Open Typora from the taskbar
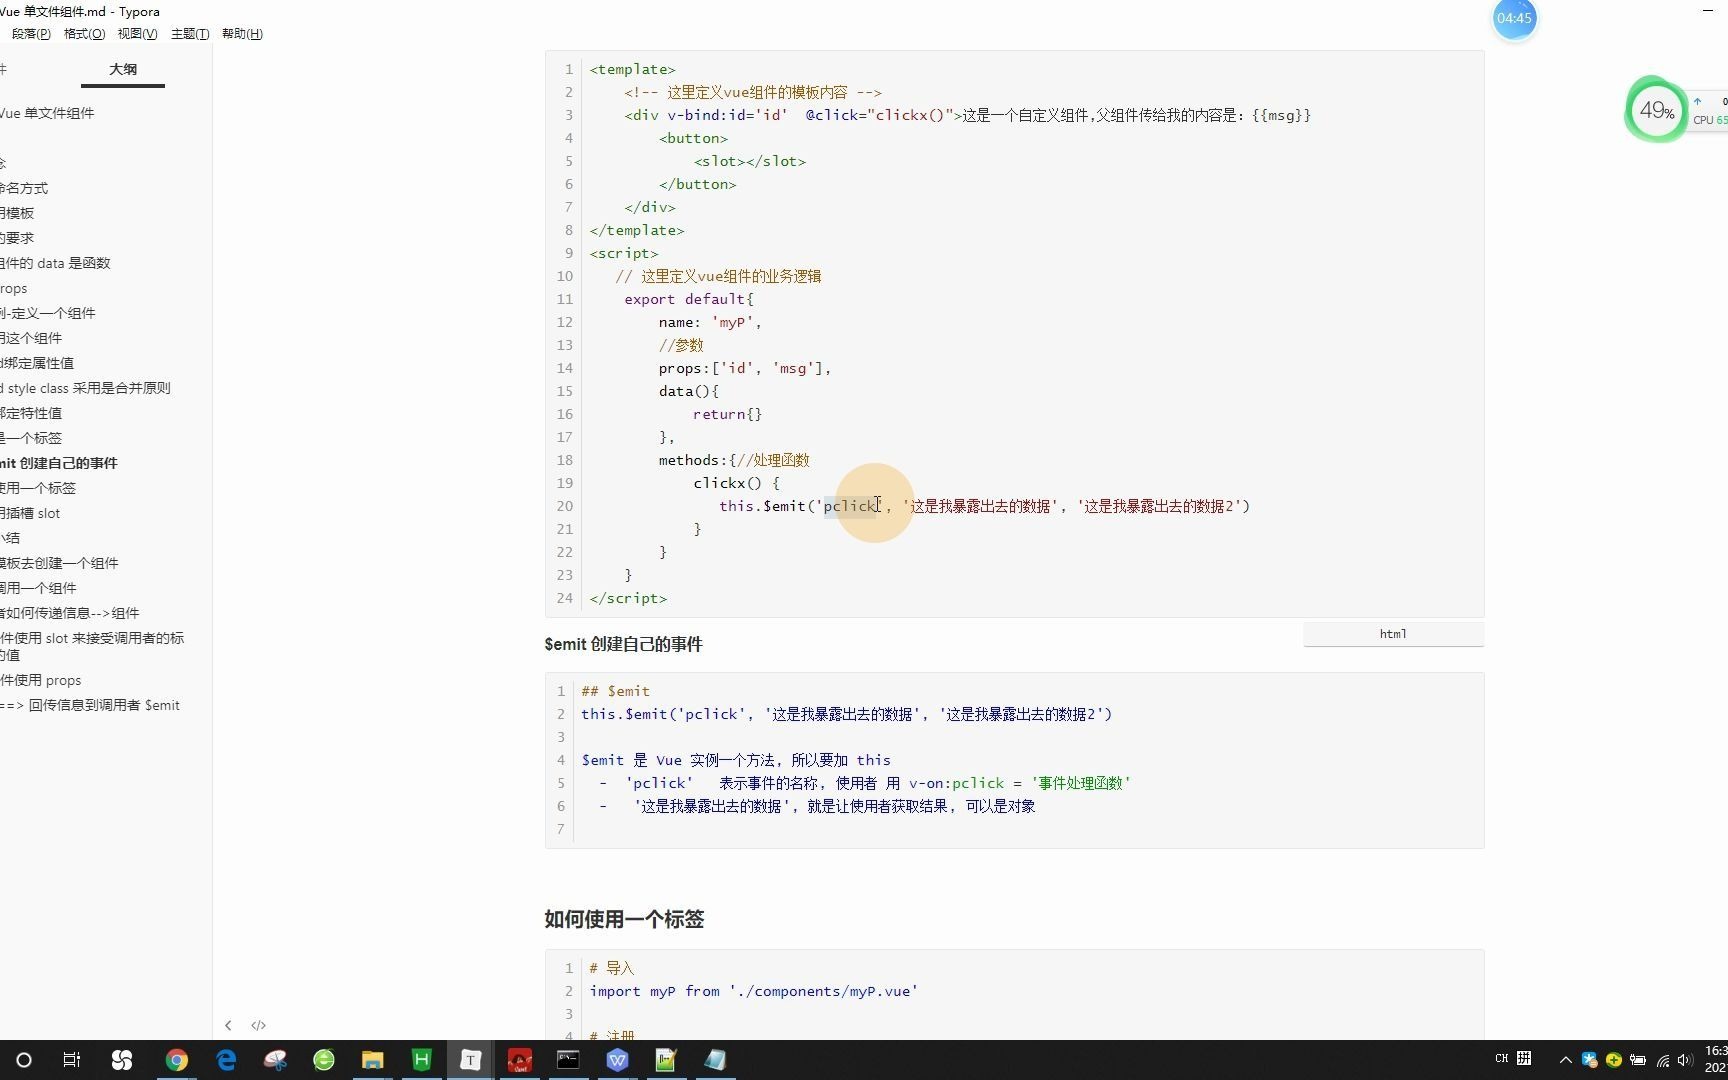 470,1060
